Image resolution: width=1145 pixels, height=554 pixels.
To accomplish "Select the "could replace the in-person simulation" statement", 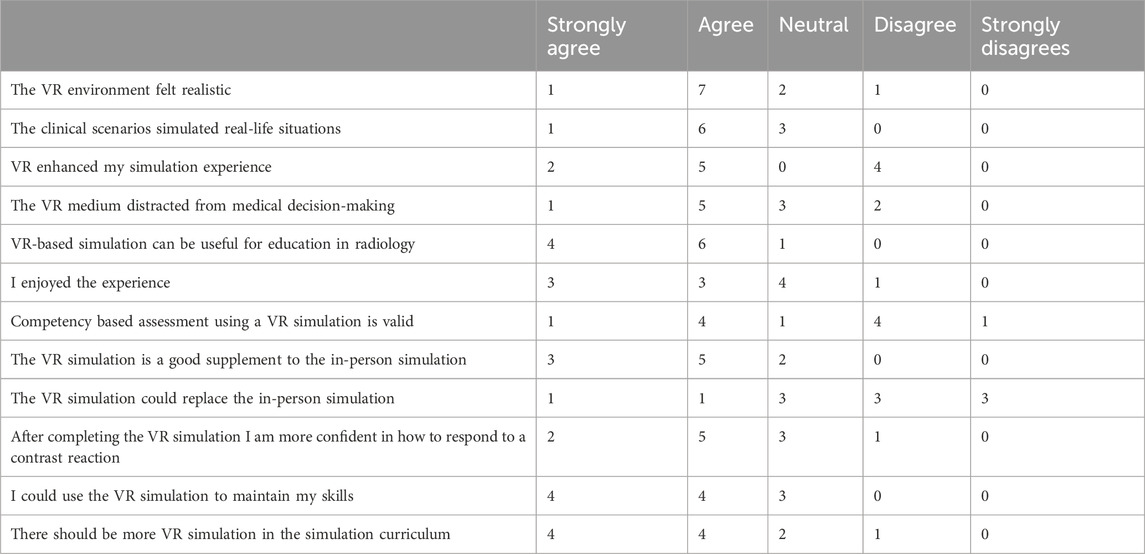I will (203, 398).
